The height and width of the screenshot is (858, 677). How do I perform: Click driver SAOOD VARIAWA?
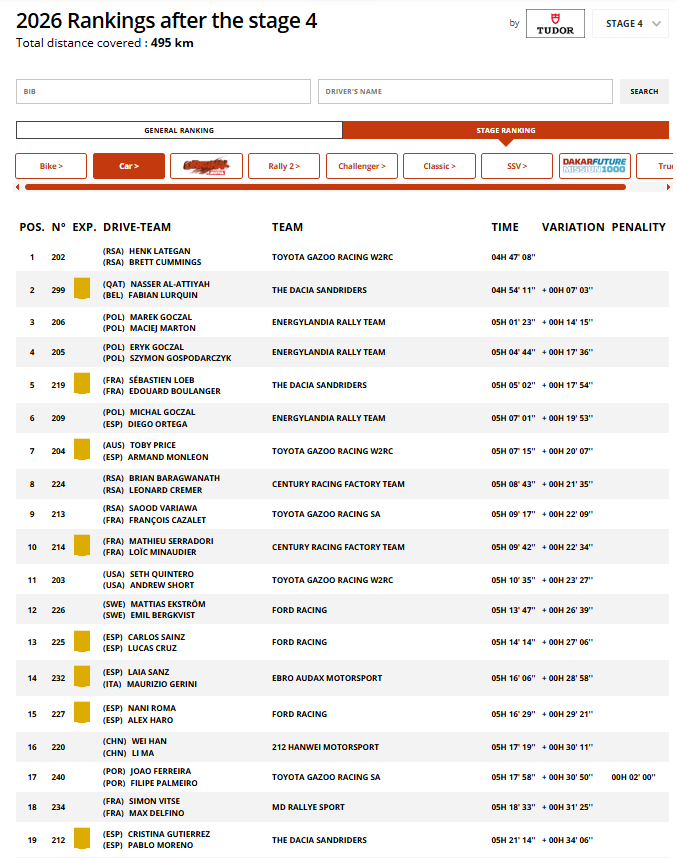pos(163,508)
